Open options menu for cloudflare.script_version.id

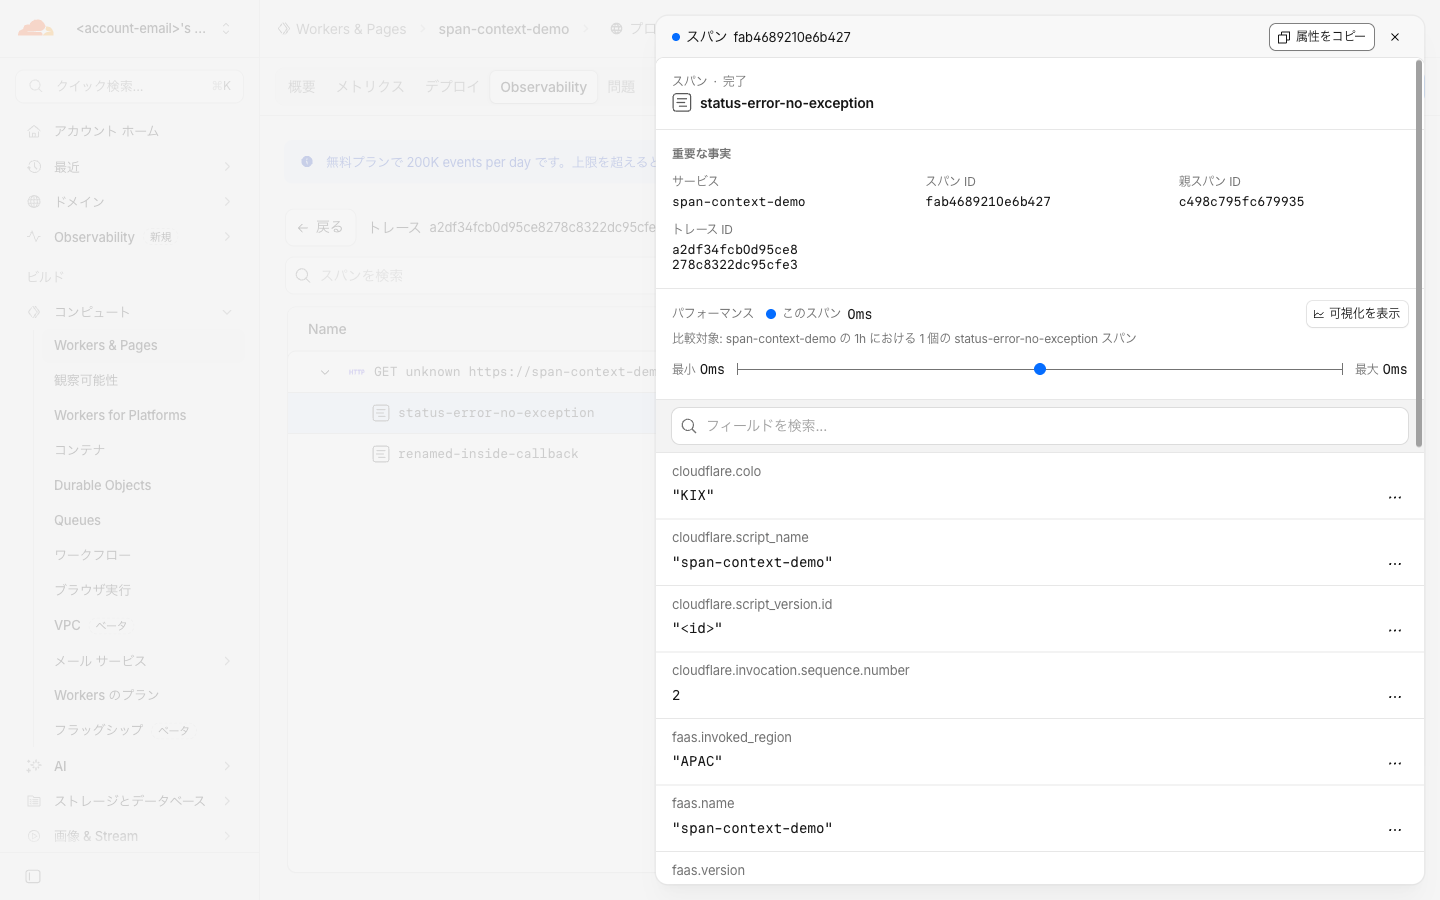click(x=1395, y=630)
